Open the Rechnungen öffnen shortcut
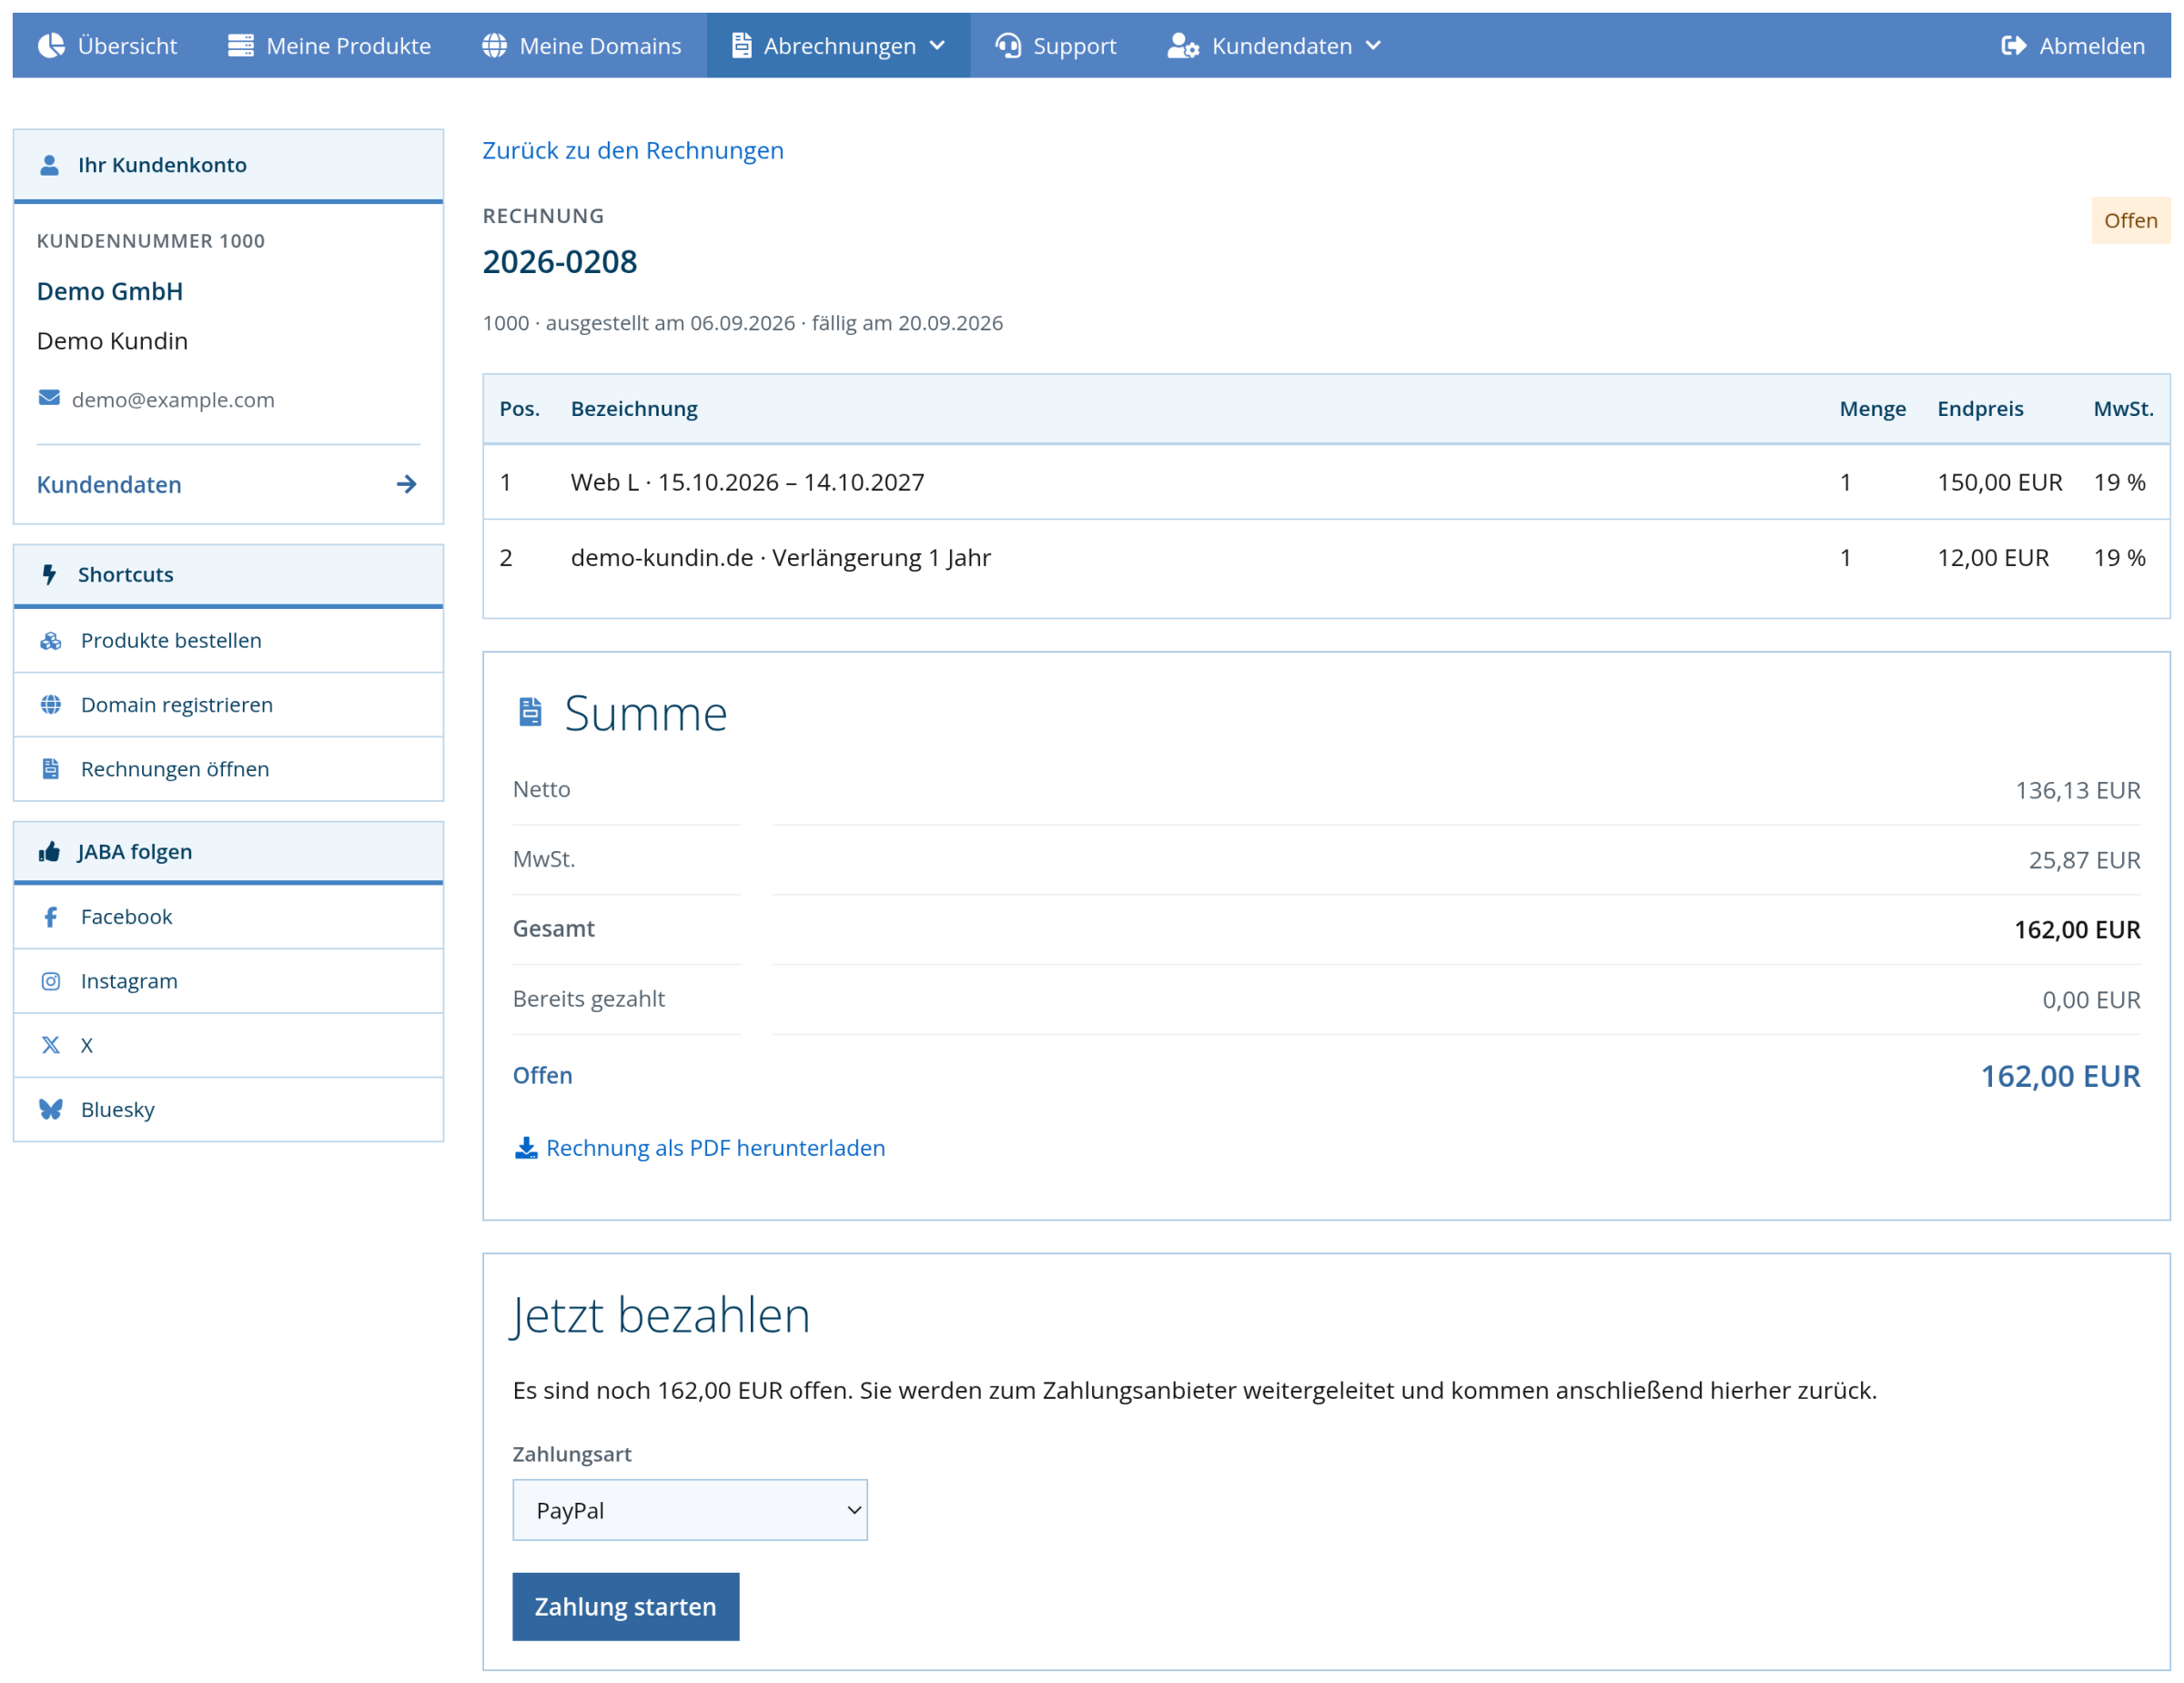 pos(228,768)
